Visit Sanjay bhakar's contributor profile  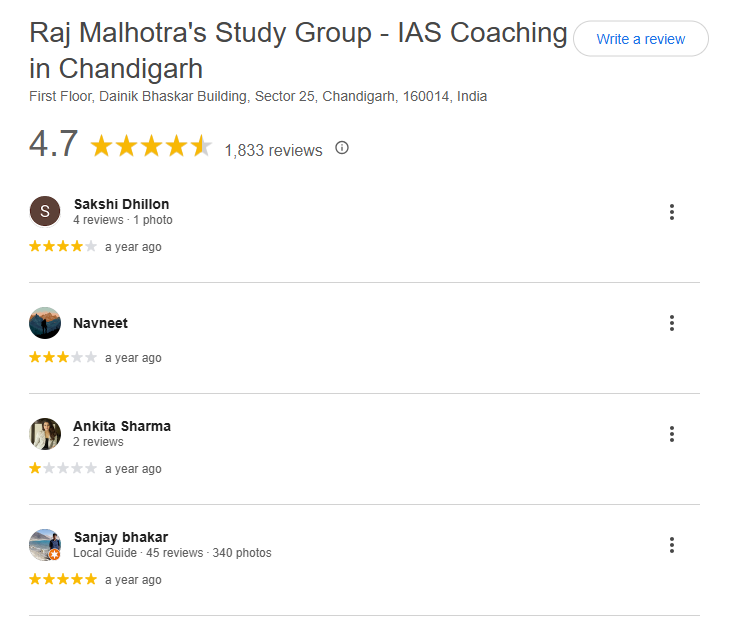[121, 537]
